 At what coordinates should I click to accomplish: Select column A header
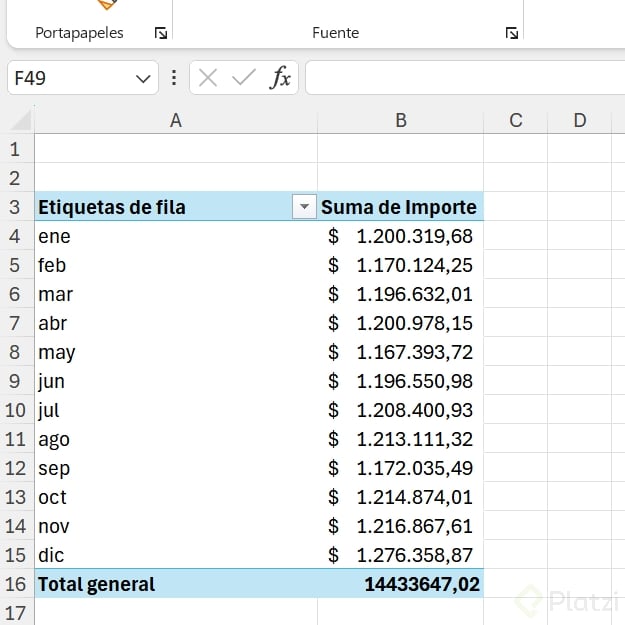(x=176, y=121)
